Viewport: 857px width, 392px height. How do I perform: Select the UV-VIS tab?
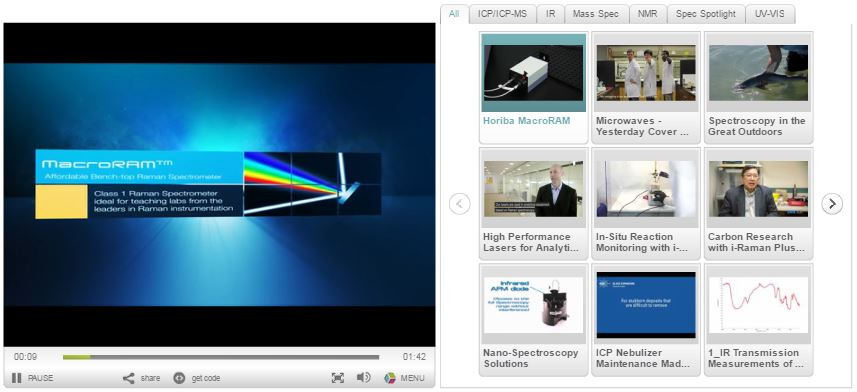770,14
